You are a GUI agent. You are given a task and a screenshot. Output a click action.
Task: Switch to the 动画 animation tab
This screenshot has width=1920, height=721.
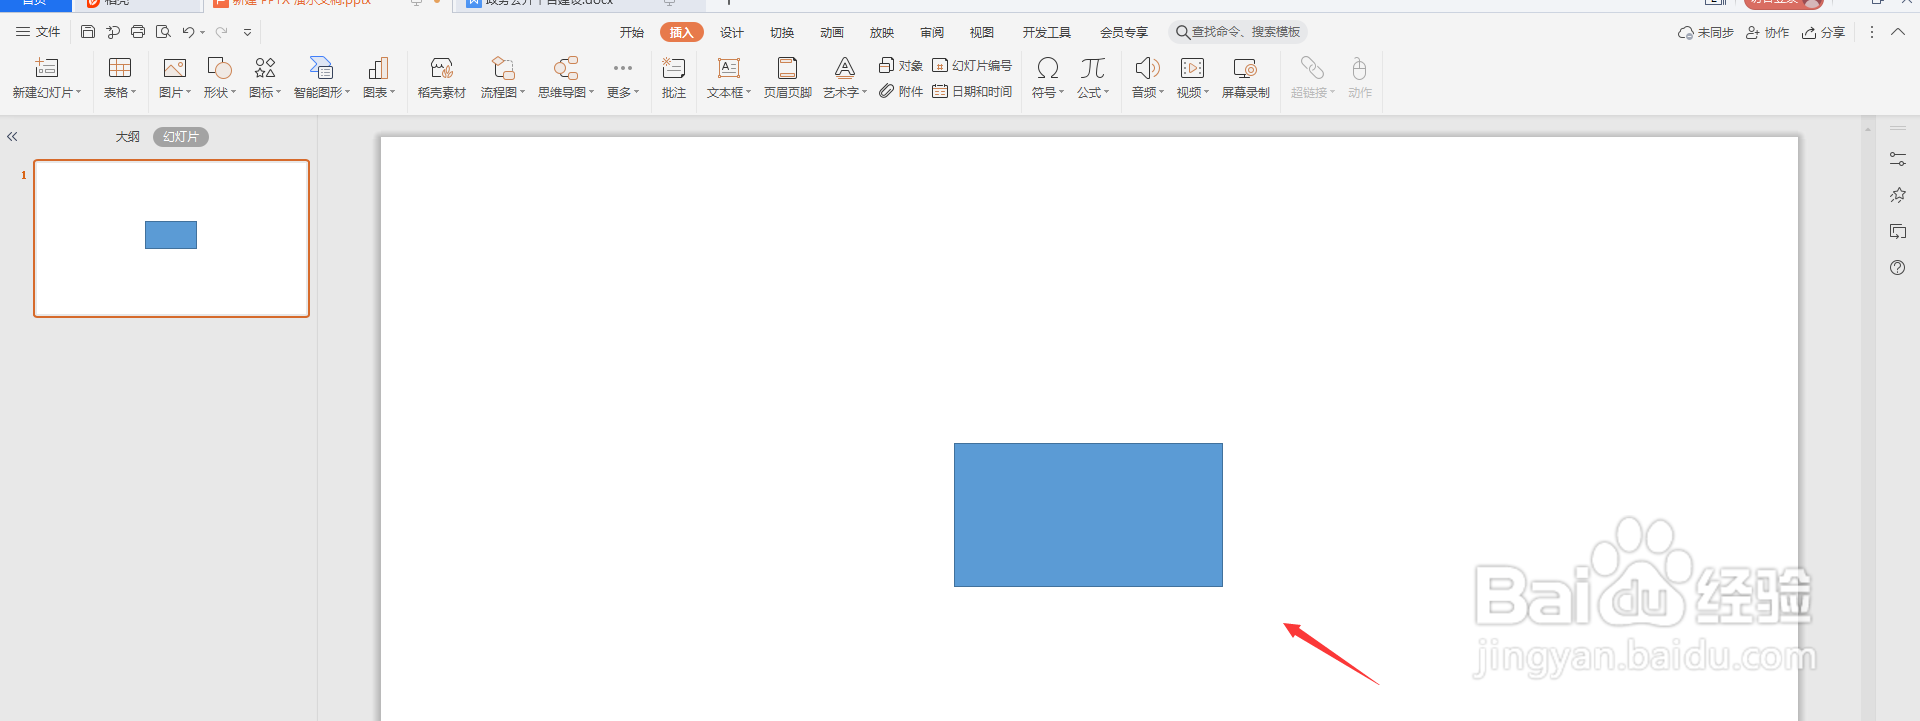pyautogui.click(x=832, y=32)
